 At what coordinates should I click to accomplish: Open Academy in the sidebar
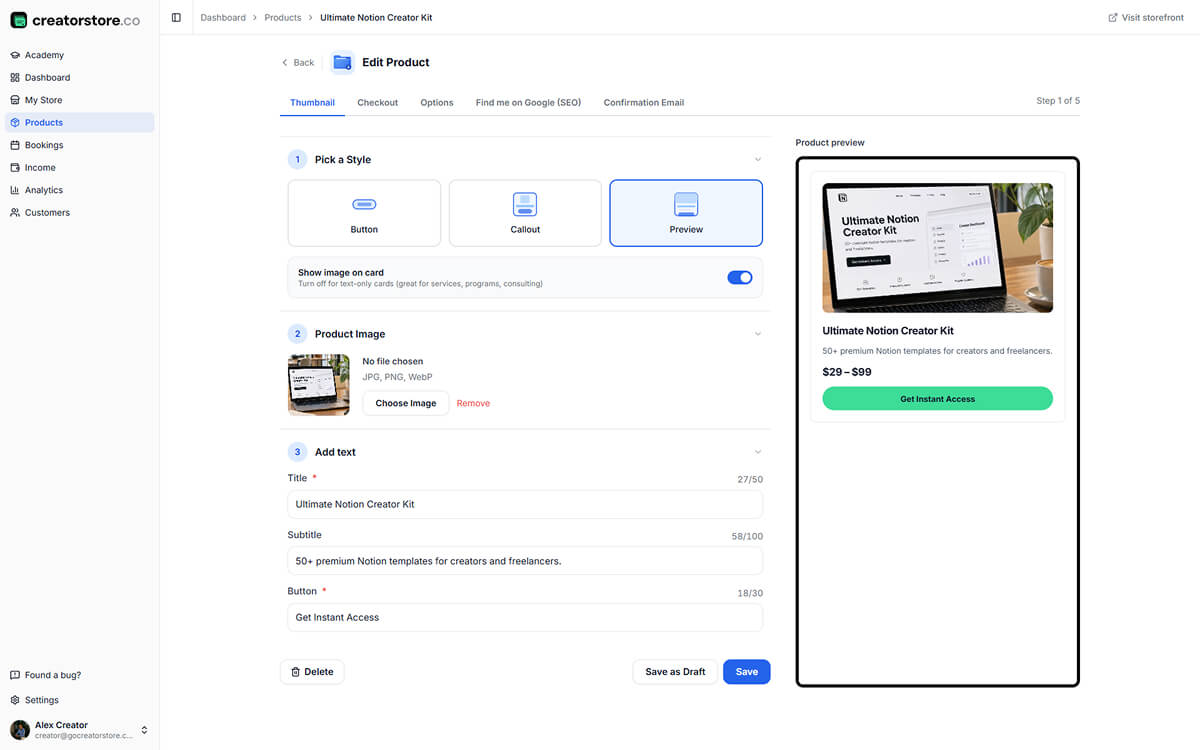pyautogui.click(x=80, y=55)
